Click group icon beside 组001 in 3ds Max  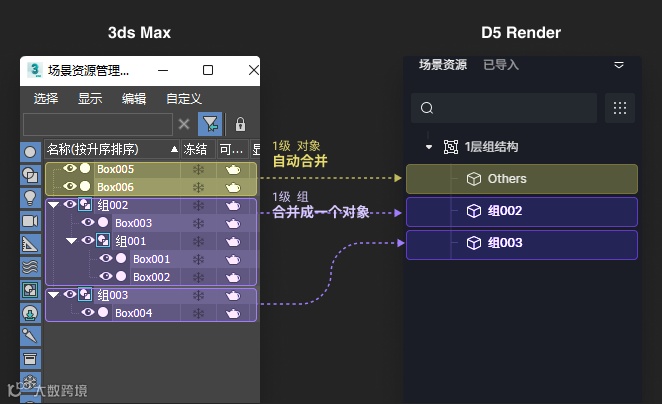pos(103,241)
